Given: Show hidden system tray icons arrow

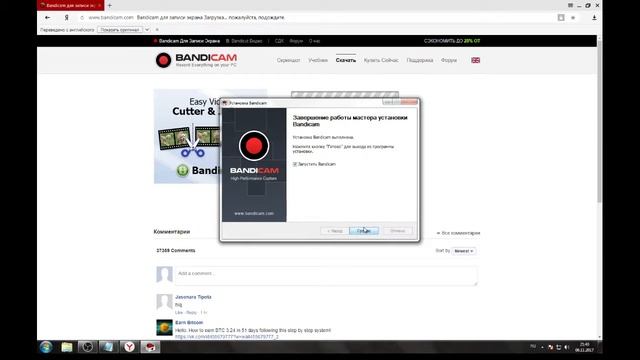Looking at the screenshot, I should (542, 347).
